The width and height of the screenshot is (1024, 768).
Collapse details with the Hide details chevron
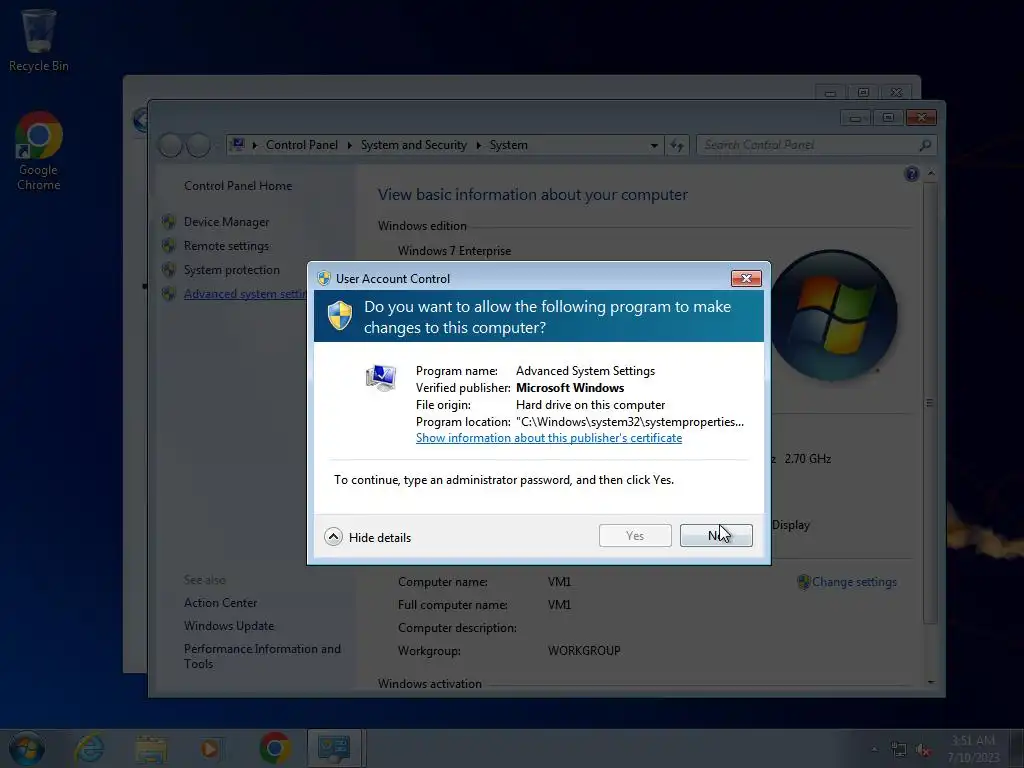pyautogui.click(x=333, y=537)
